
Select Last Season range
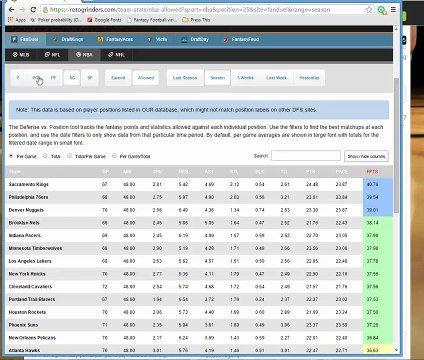tap(185, 78)
